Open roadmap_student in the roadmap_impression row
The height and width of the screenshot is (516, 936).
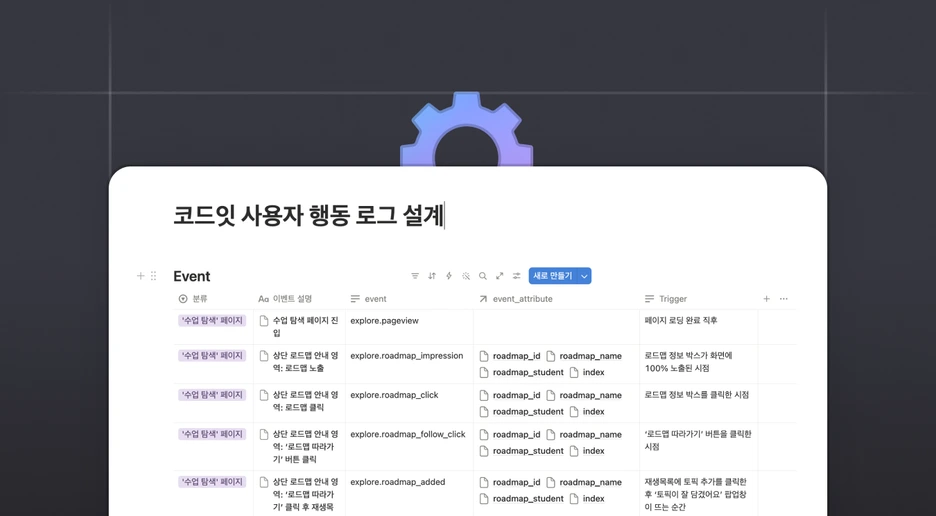point(522,372)
